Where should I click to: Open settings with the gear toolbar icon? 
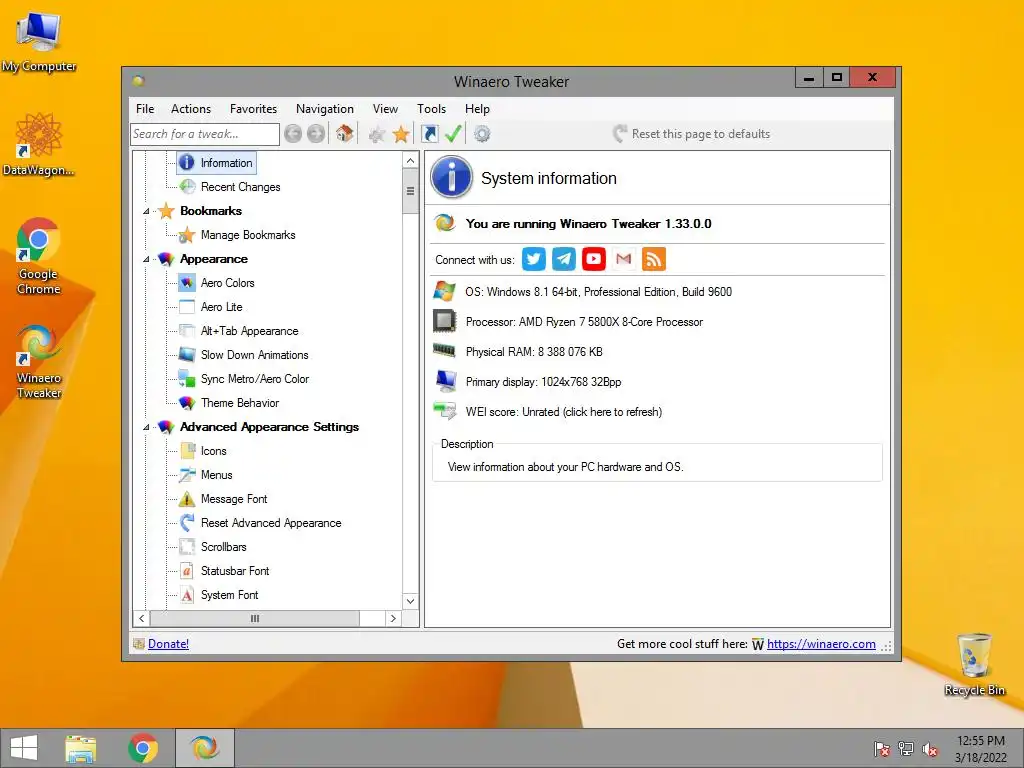(x=482, y=134)
